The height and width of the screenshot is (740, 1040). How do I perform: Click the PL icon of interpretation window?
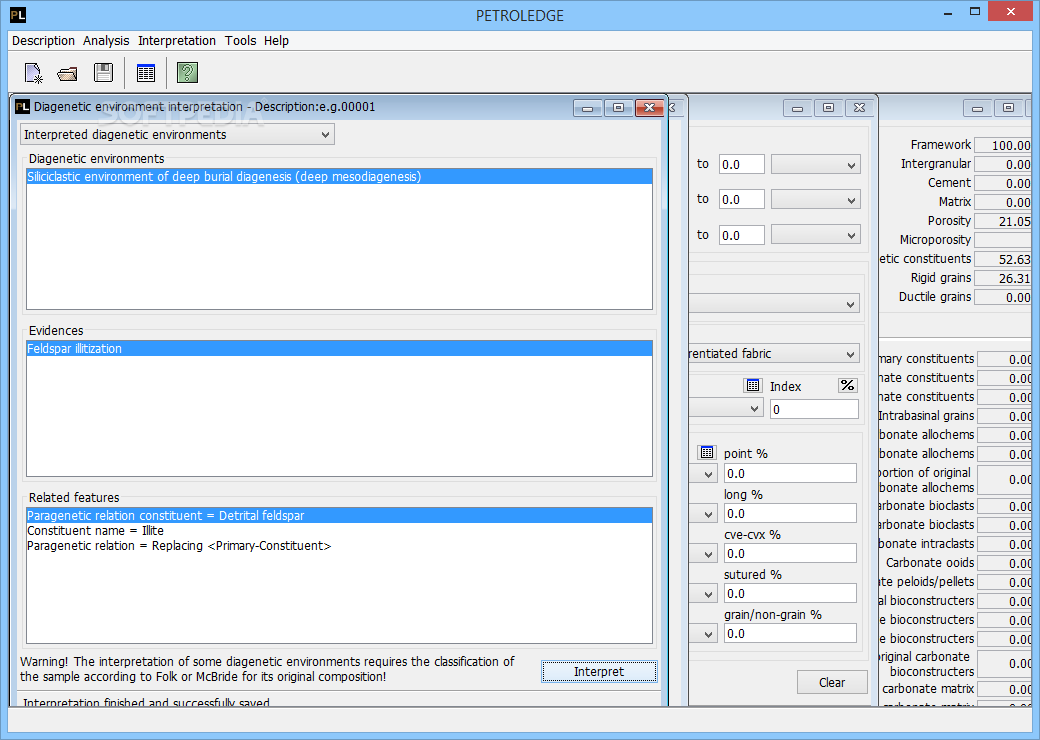23,107
